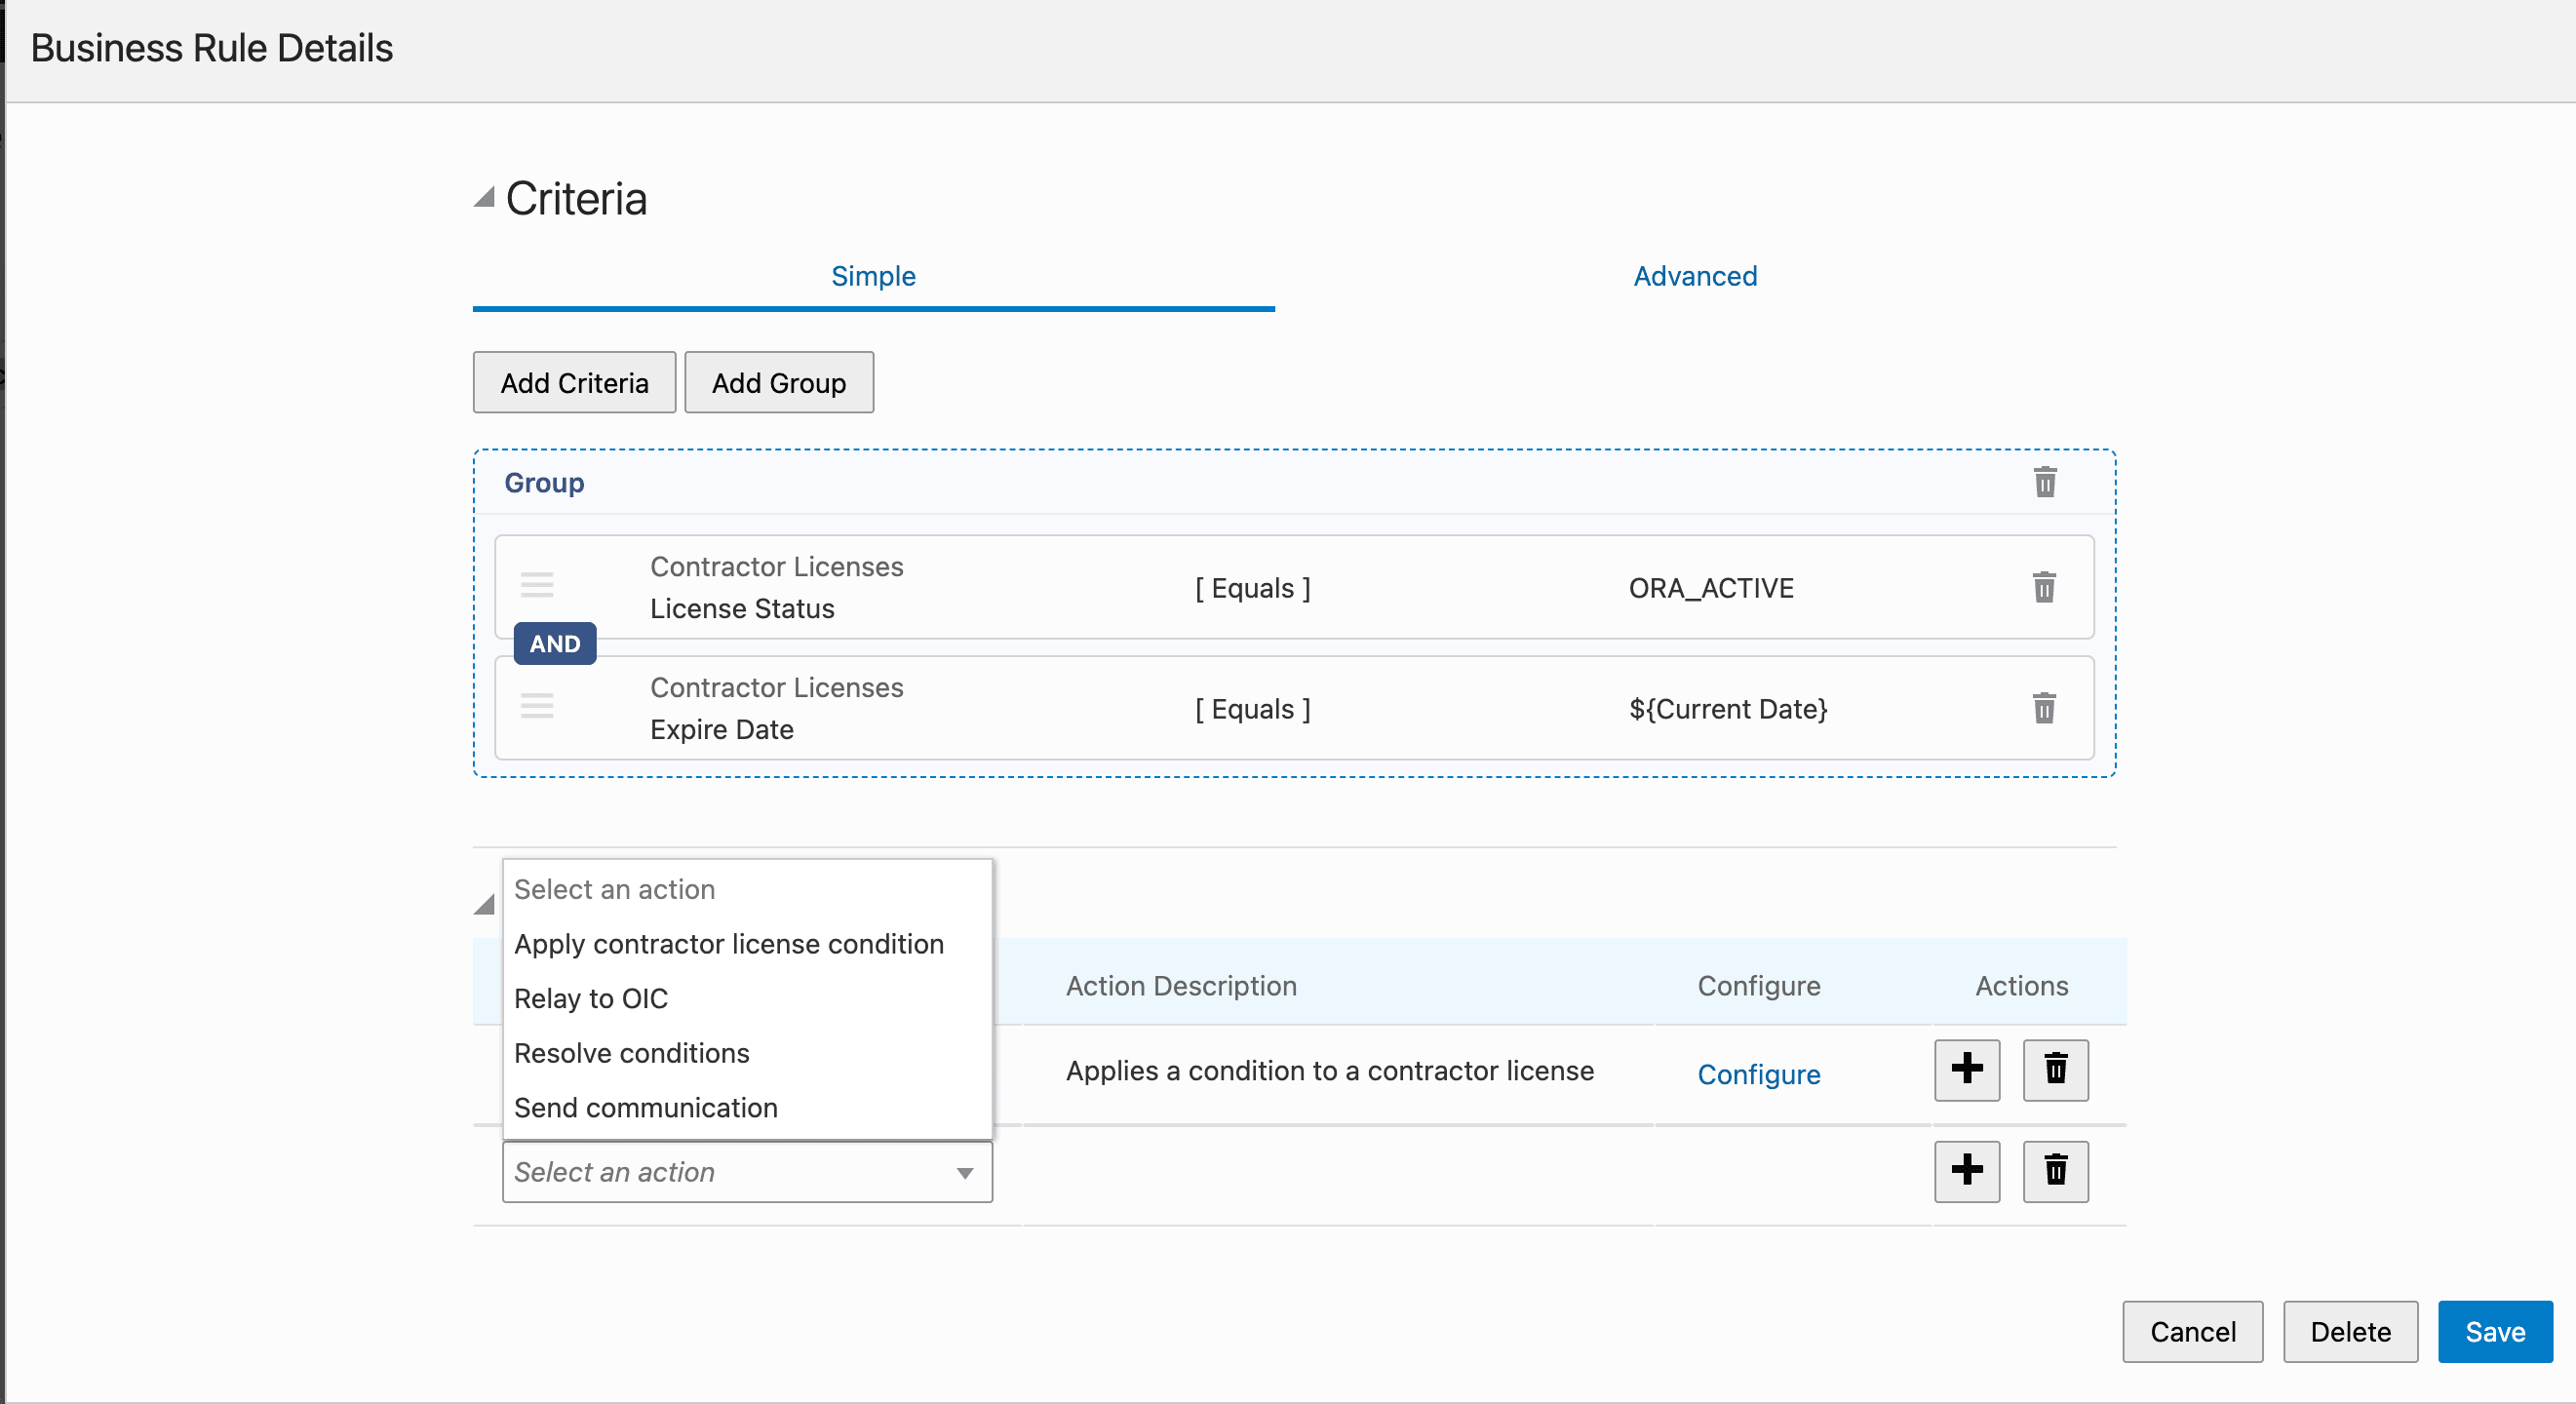2576x1404 pixels.
Task: Click trash icon in empty action row
Action: 2055,1170
